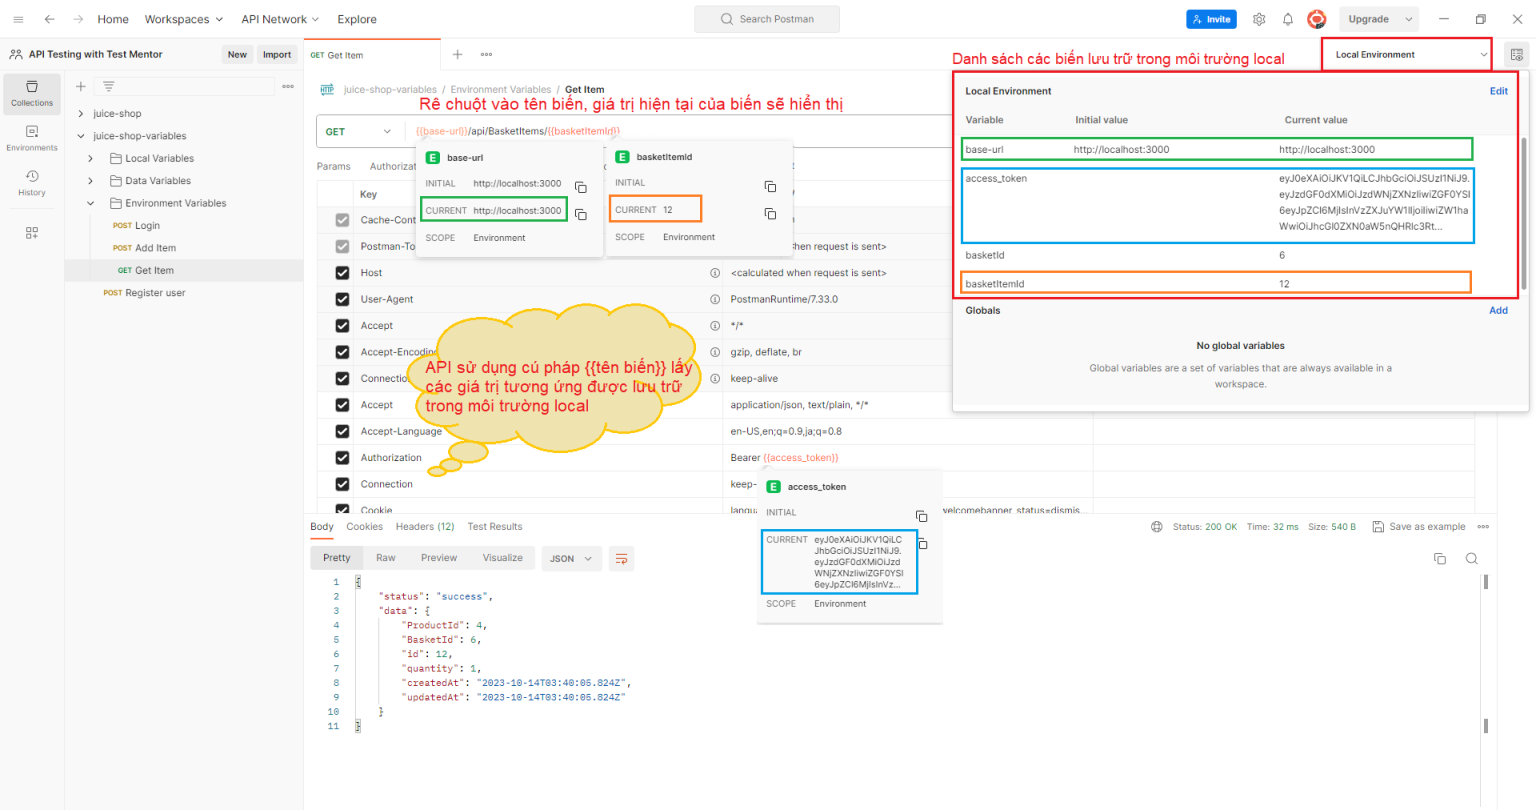Image resolution: width=1536 pixels, height=810 pixels.
Task: Toggle the Cookie header checkbox
Action: (x=342, y=509)
